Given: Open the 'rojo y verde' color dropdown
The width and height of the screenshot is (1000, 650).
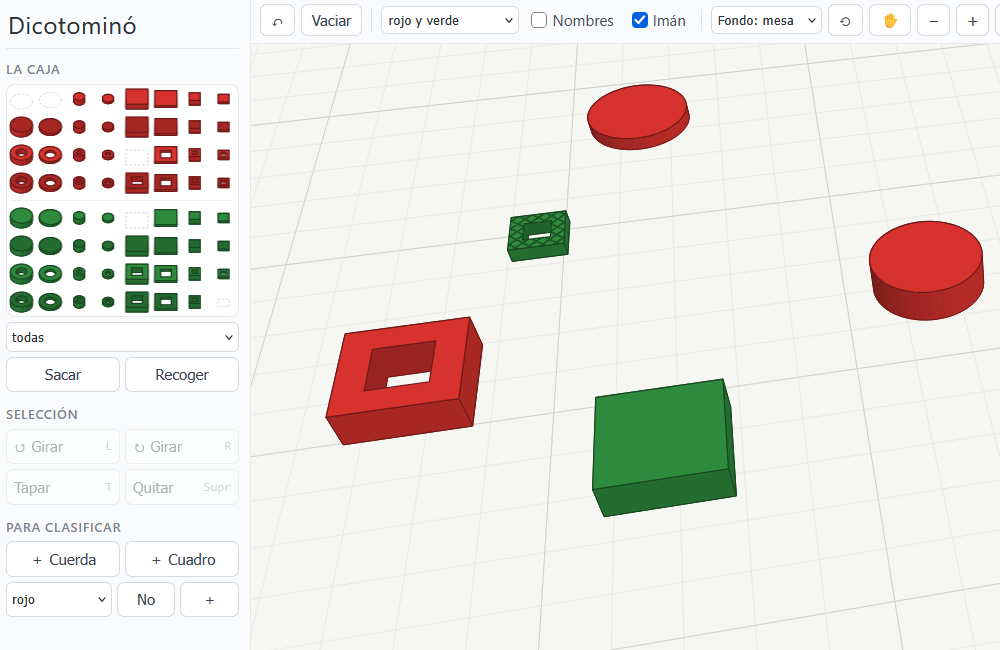Looking at the screenshot, I should click(x=450, y=20).
